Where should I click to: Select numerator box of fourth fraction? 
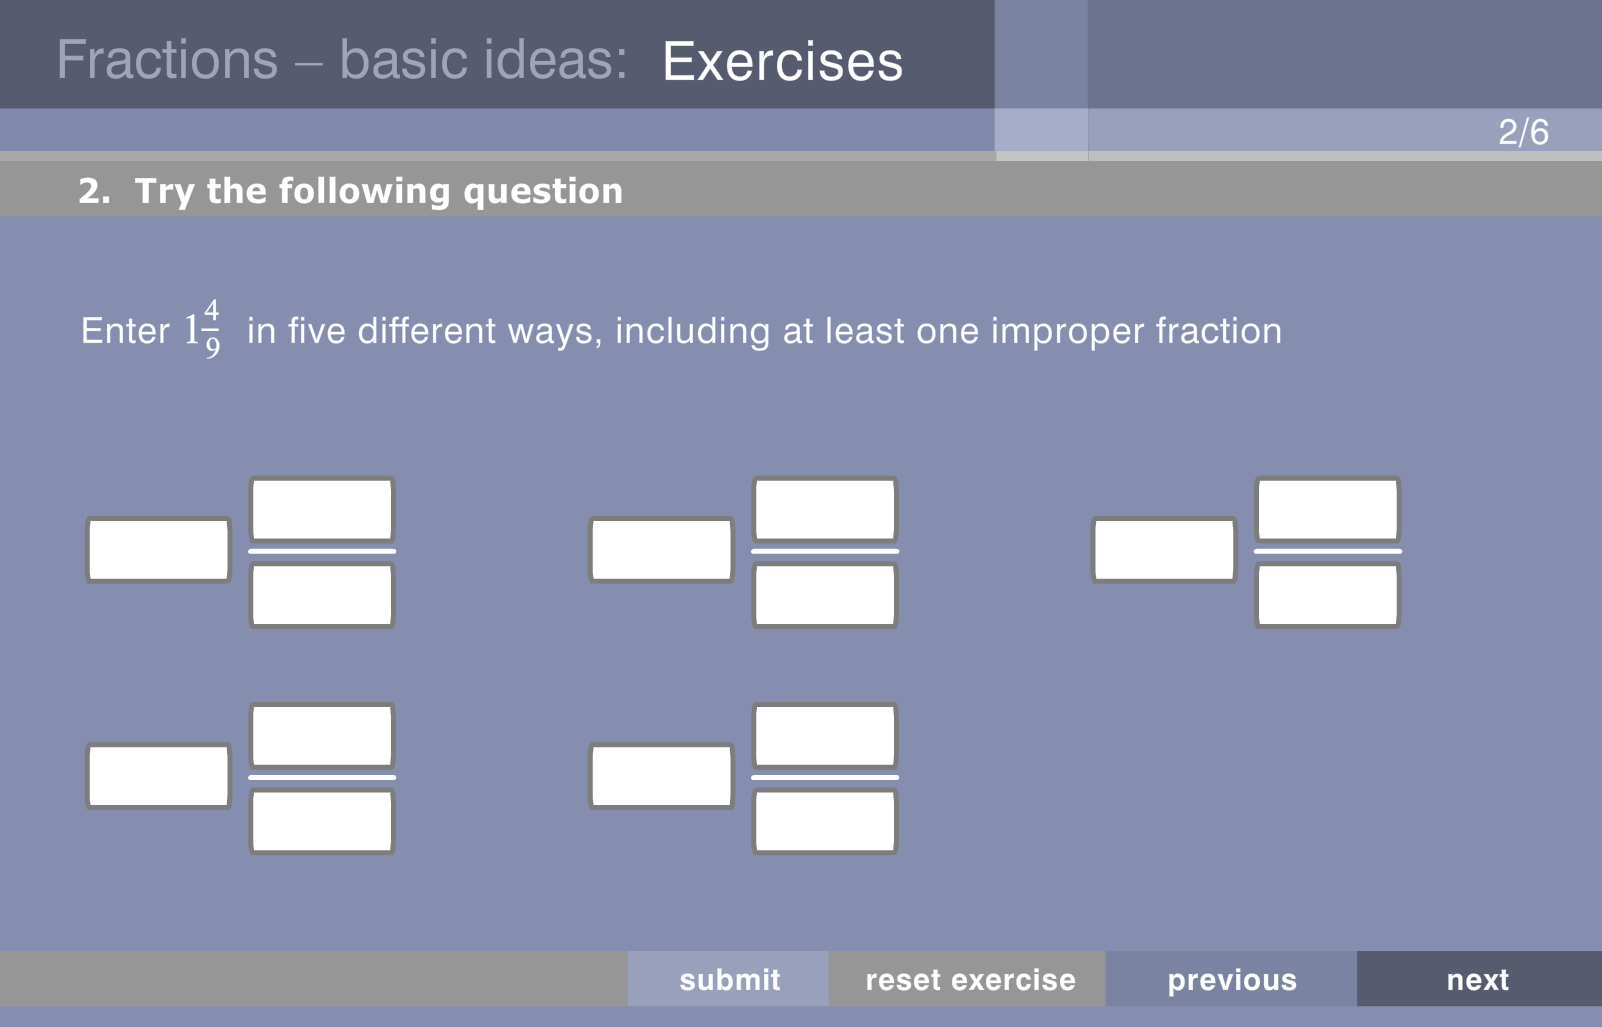[322, 735]
